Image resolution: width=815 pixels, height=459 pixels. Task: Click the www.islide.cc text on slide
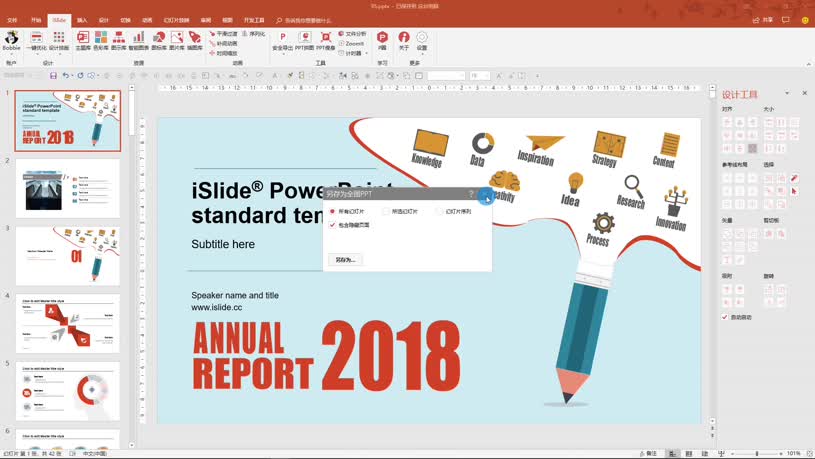click(217, 307)
